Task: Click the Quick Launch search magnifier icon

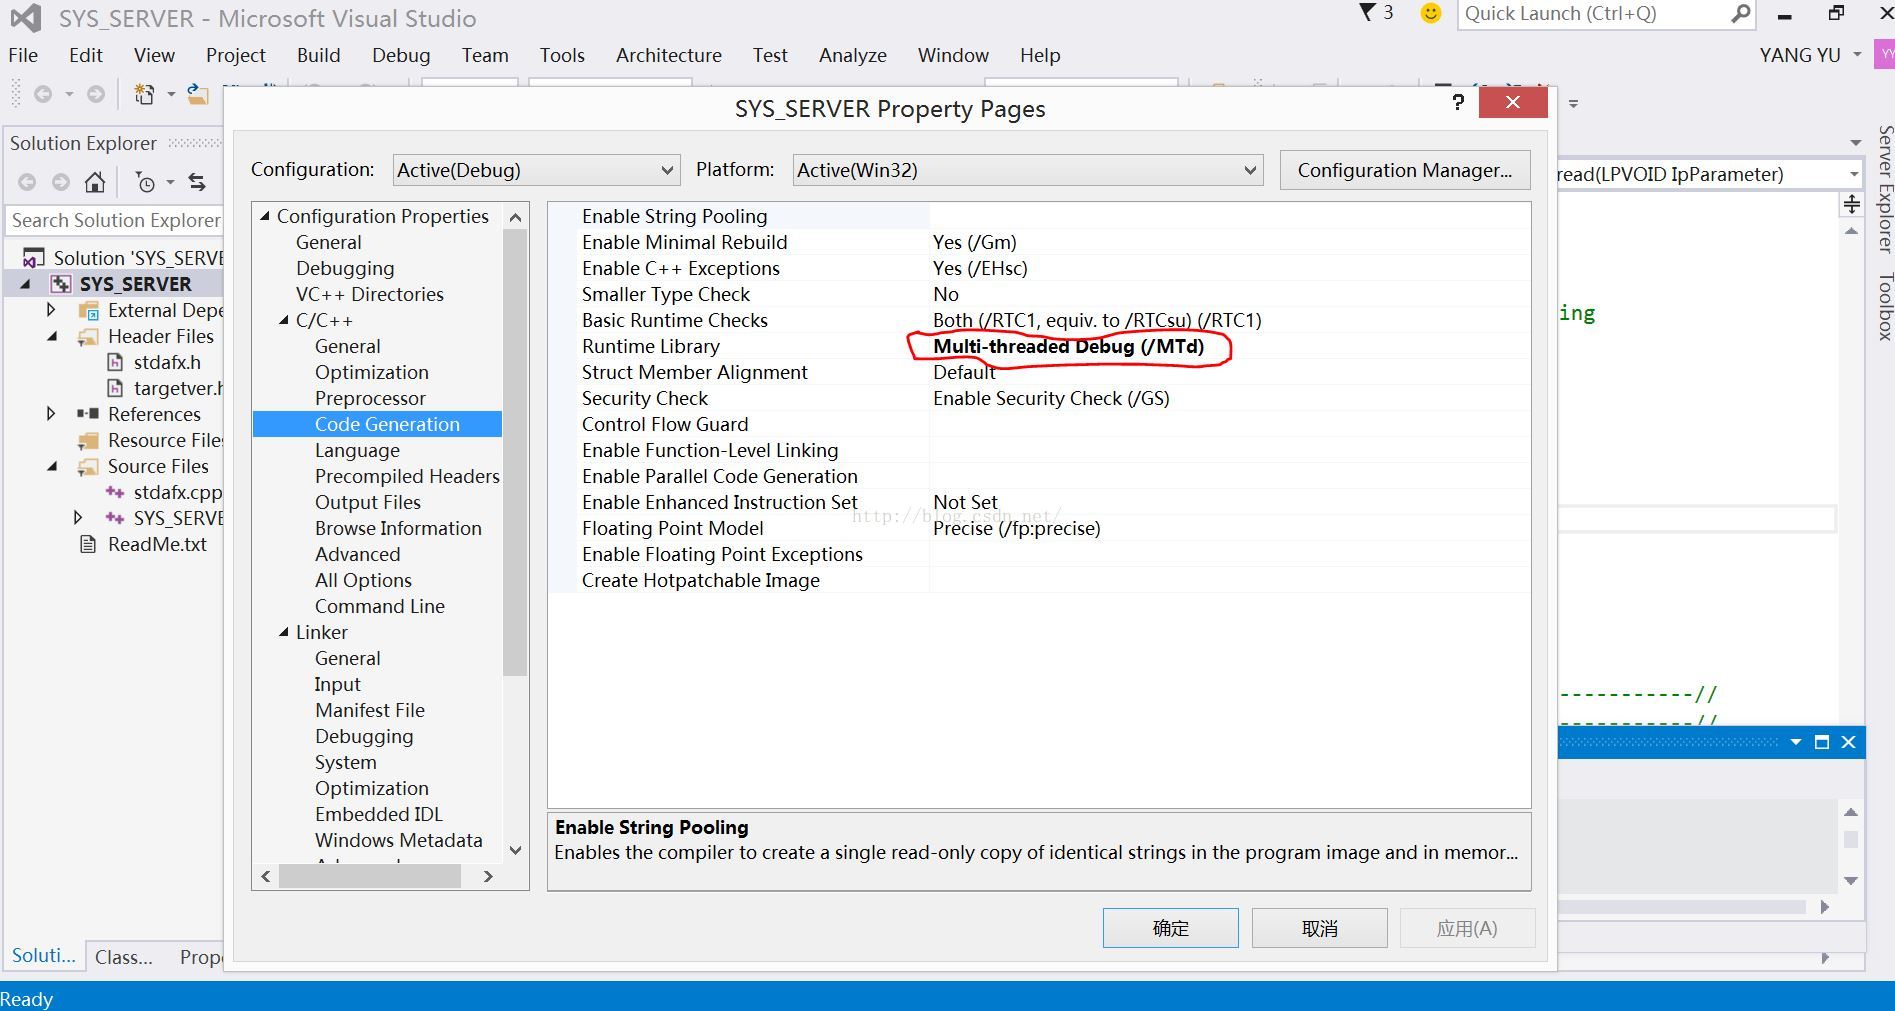Action: click(x=1741, y=13)
